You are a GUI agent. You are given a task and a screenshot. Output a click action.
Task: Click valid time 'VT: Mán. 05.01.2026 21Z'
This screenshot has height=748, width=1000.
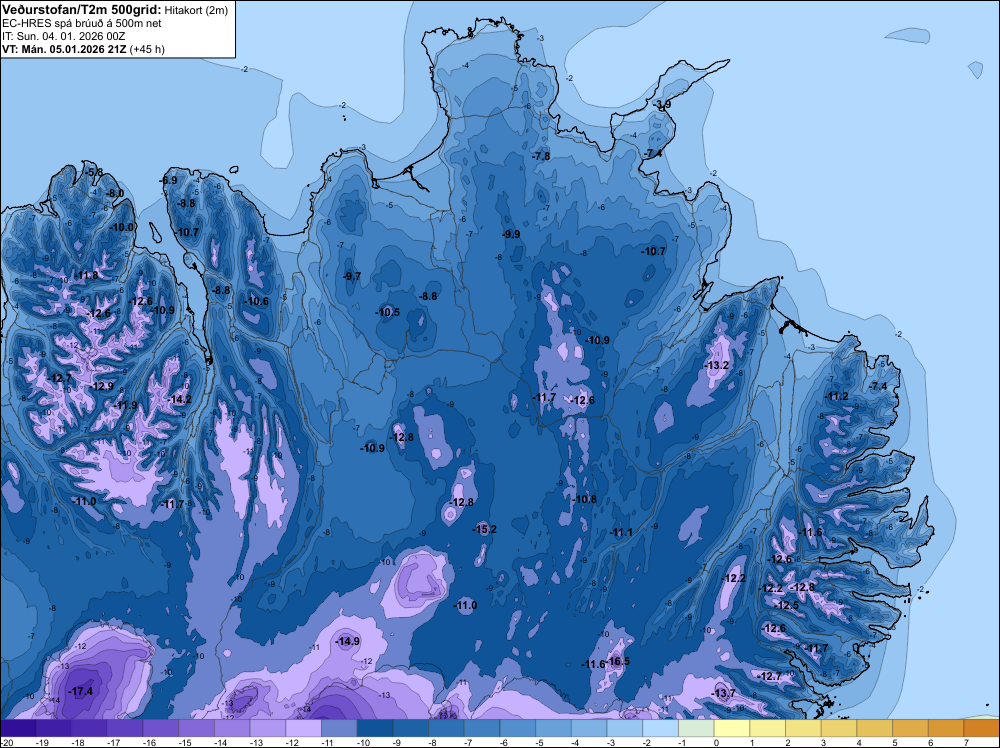[64, 49]
